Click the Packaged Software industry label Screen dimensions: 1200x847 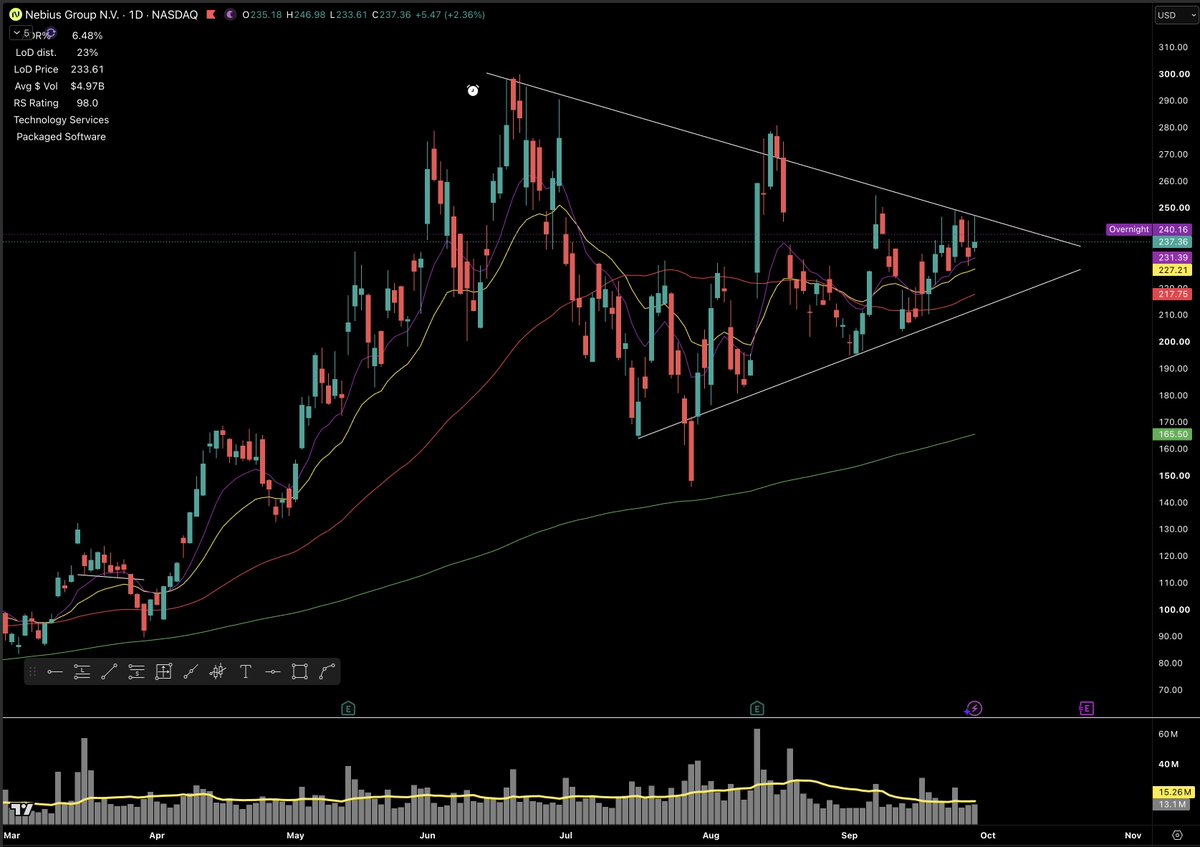pos(61,137)
